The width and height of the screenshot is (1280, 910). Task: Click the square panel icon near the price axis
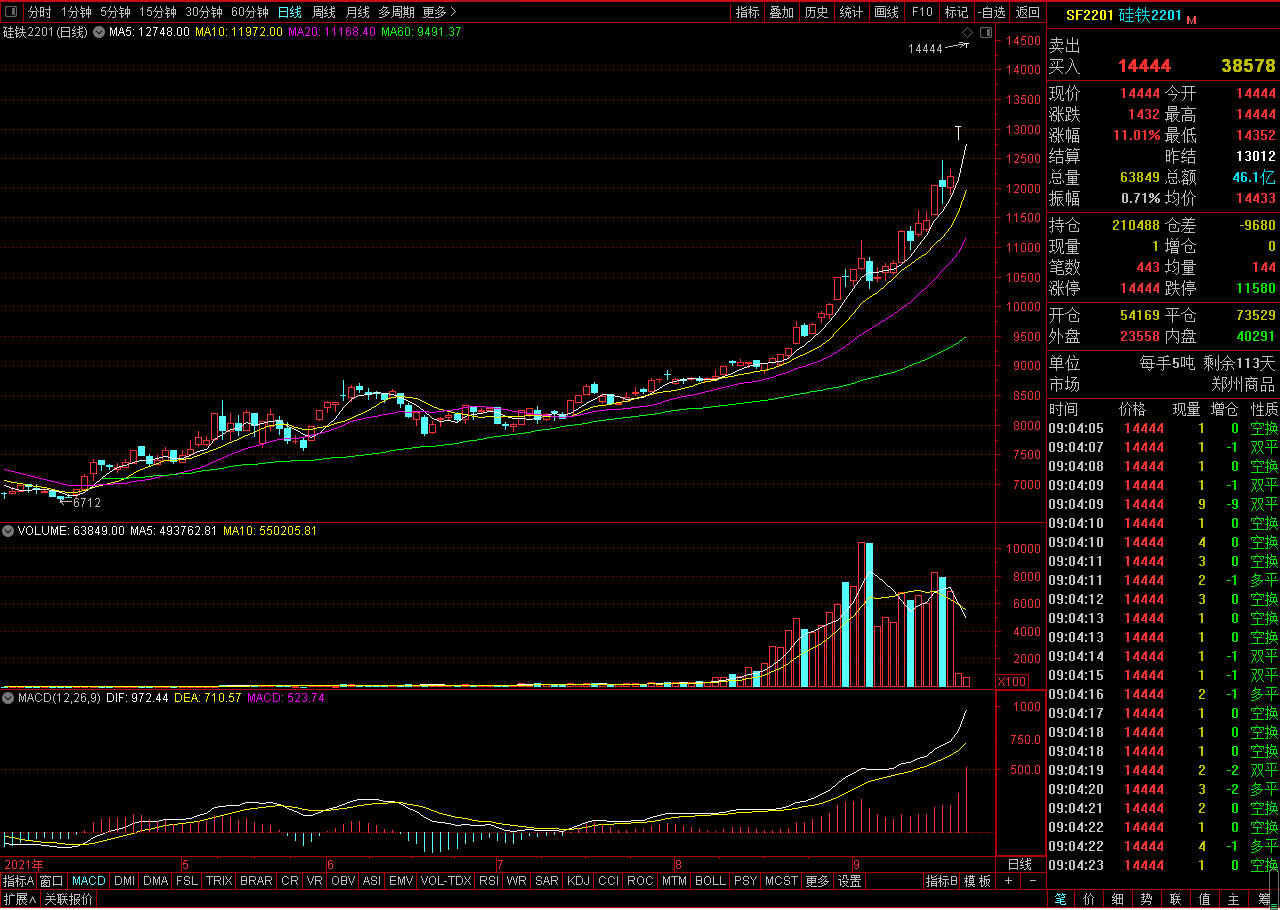(986, 33)
